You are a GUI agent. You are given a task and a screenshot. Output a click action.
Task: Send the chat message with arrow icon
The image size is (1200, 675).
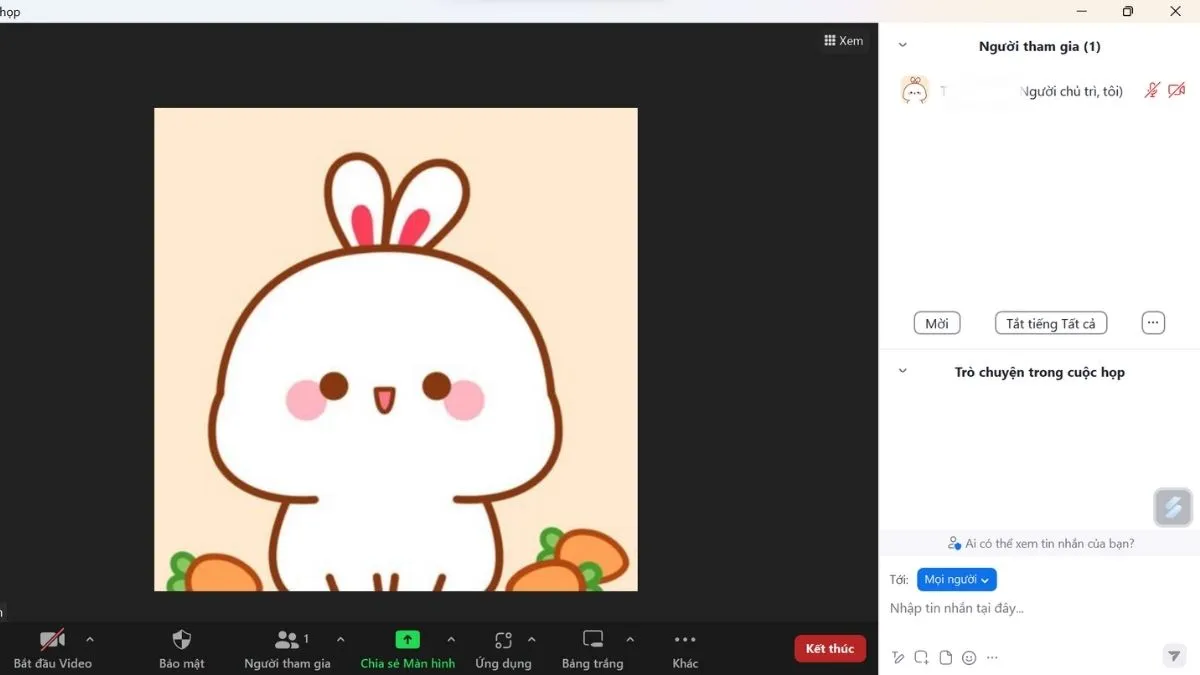tap(1174, 656)
